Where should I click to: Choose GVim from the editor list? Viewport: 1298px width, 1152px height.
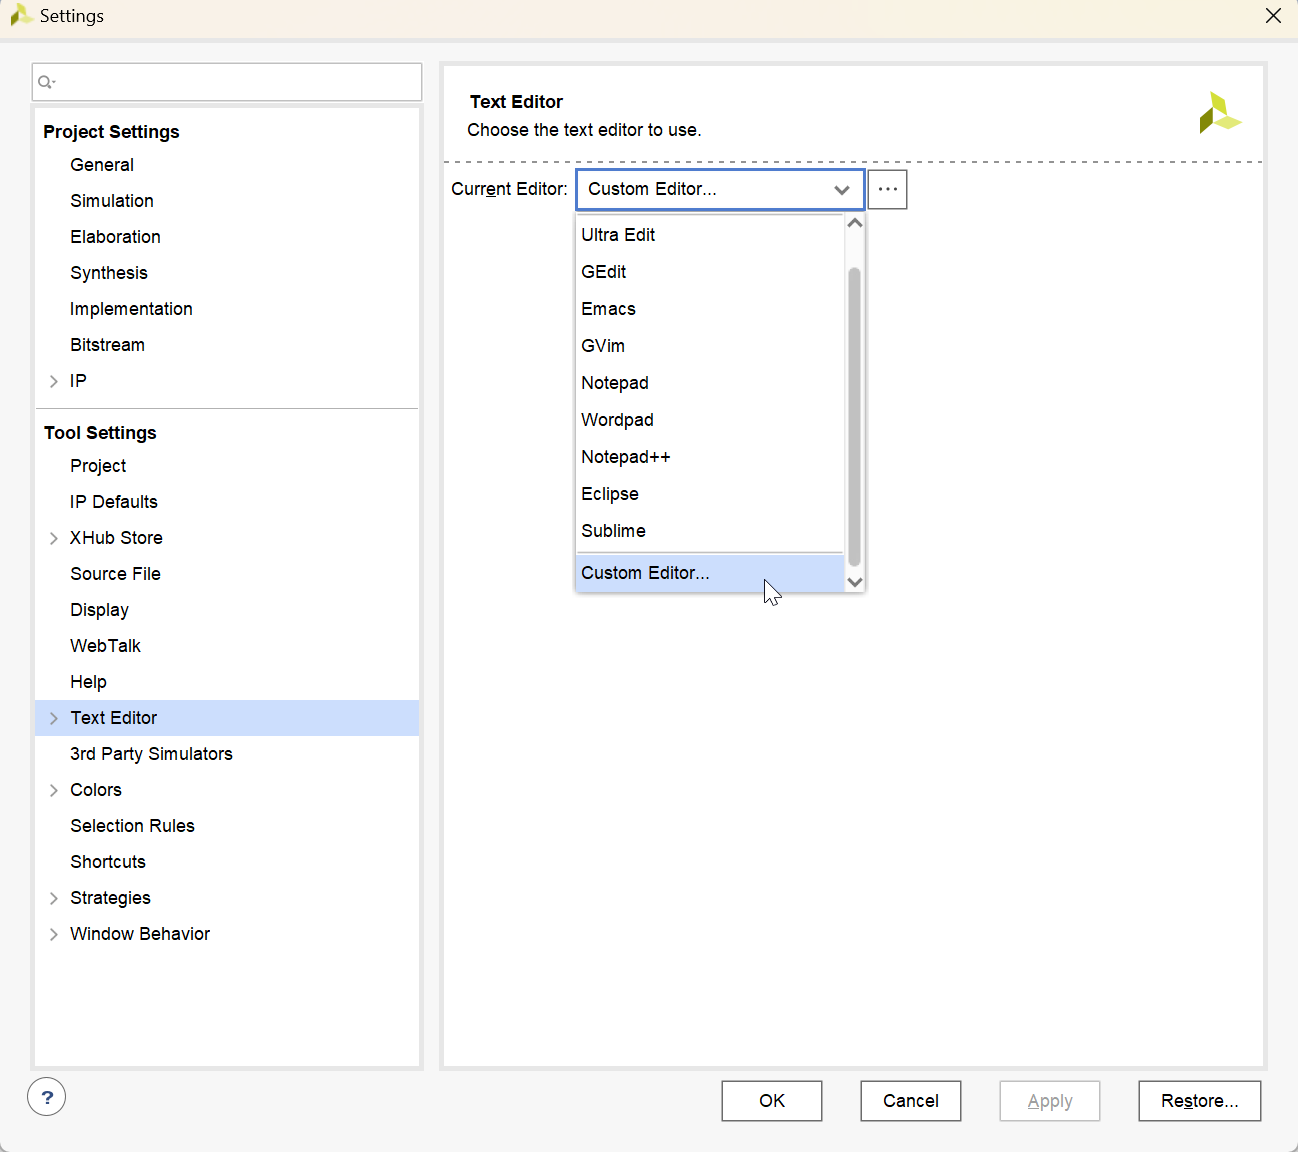[x=710, y=346]
